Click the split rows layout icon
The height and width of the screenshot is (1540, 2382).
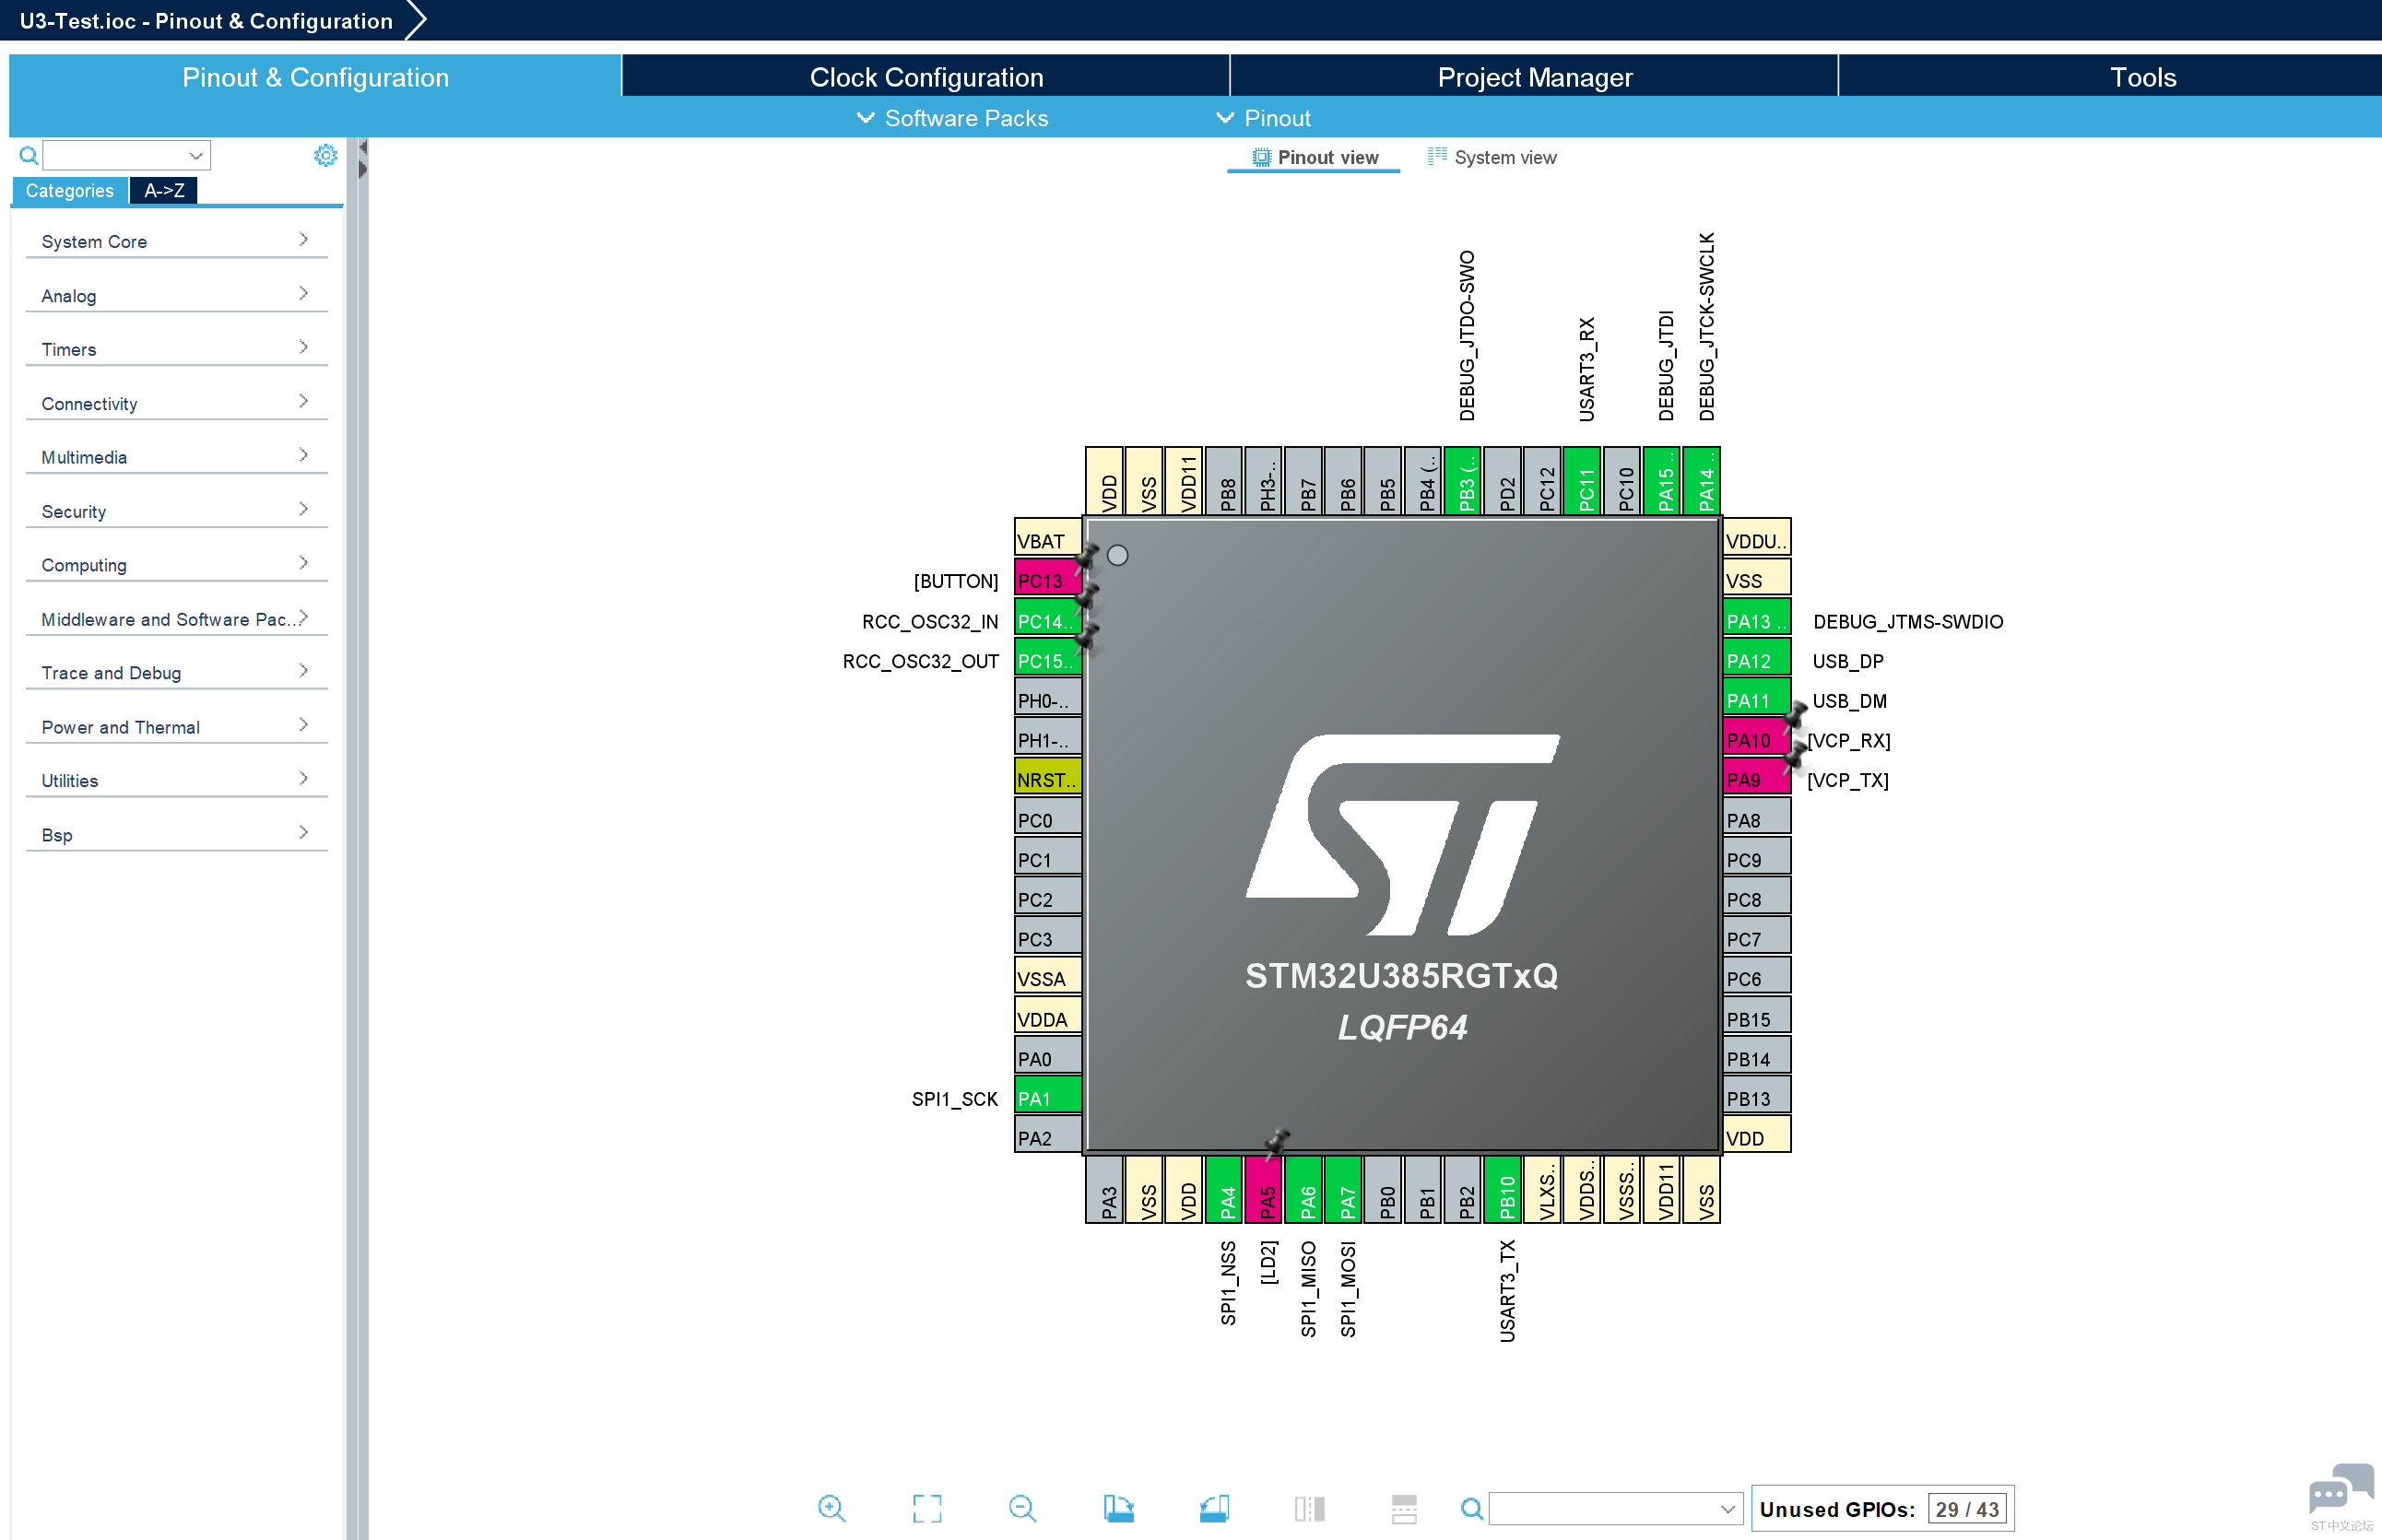click(1404, 1508)
